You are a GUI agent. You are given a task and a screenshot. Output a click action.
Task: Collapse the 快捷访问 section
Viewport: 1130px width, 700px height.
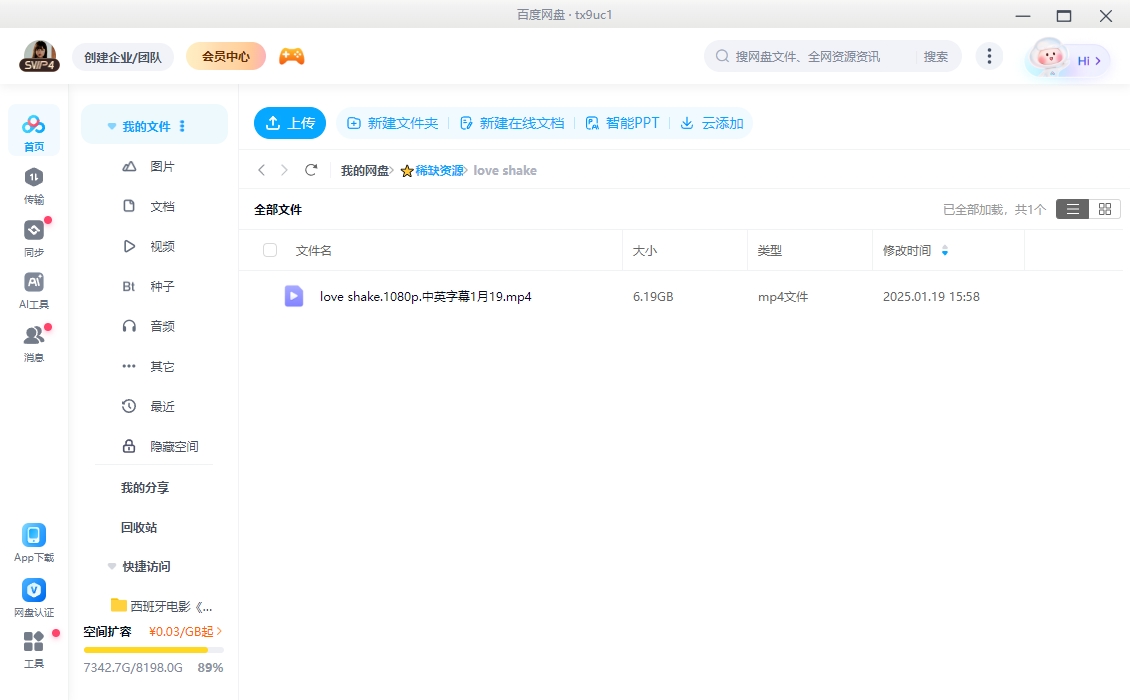point(111,566)
